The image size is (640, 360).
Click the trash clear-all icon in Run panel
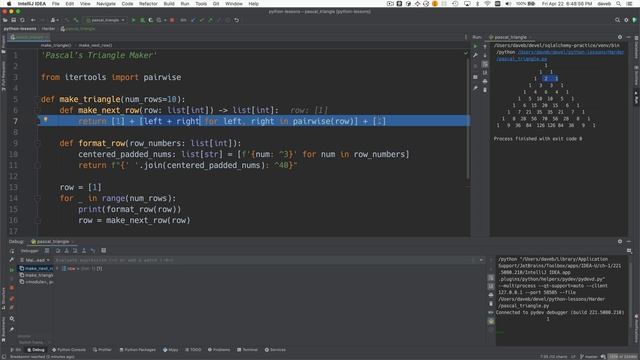click(x=485, y=90)
